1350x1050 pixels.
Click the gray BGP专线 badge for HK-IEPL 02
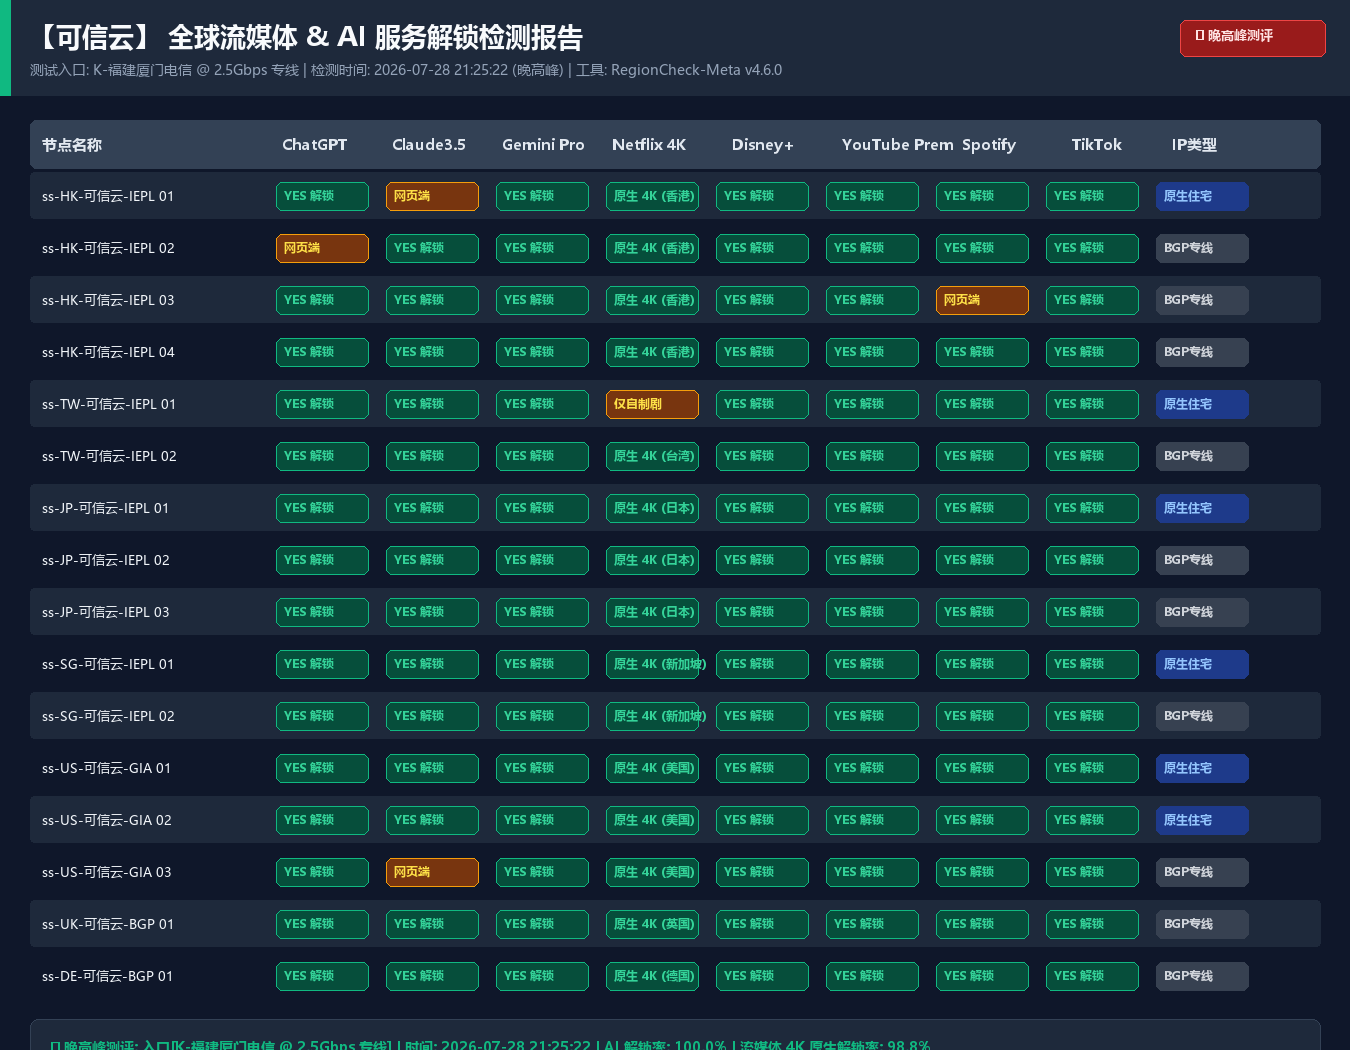tap(1202, 248)
